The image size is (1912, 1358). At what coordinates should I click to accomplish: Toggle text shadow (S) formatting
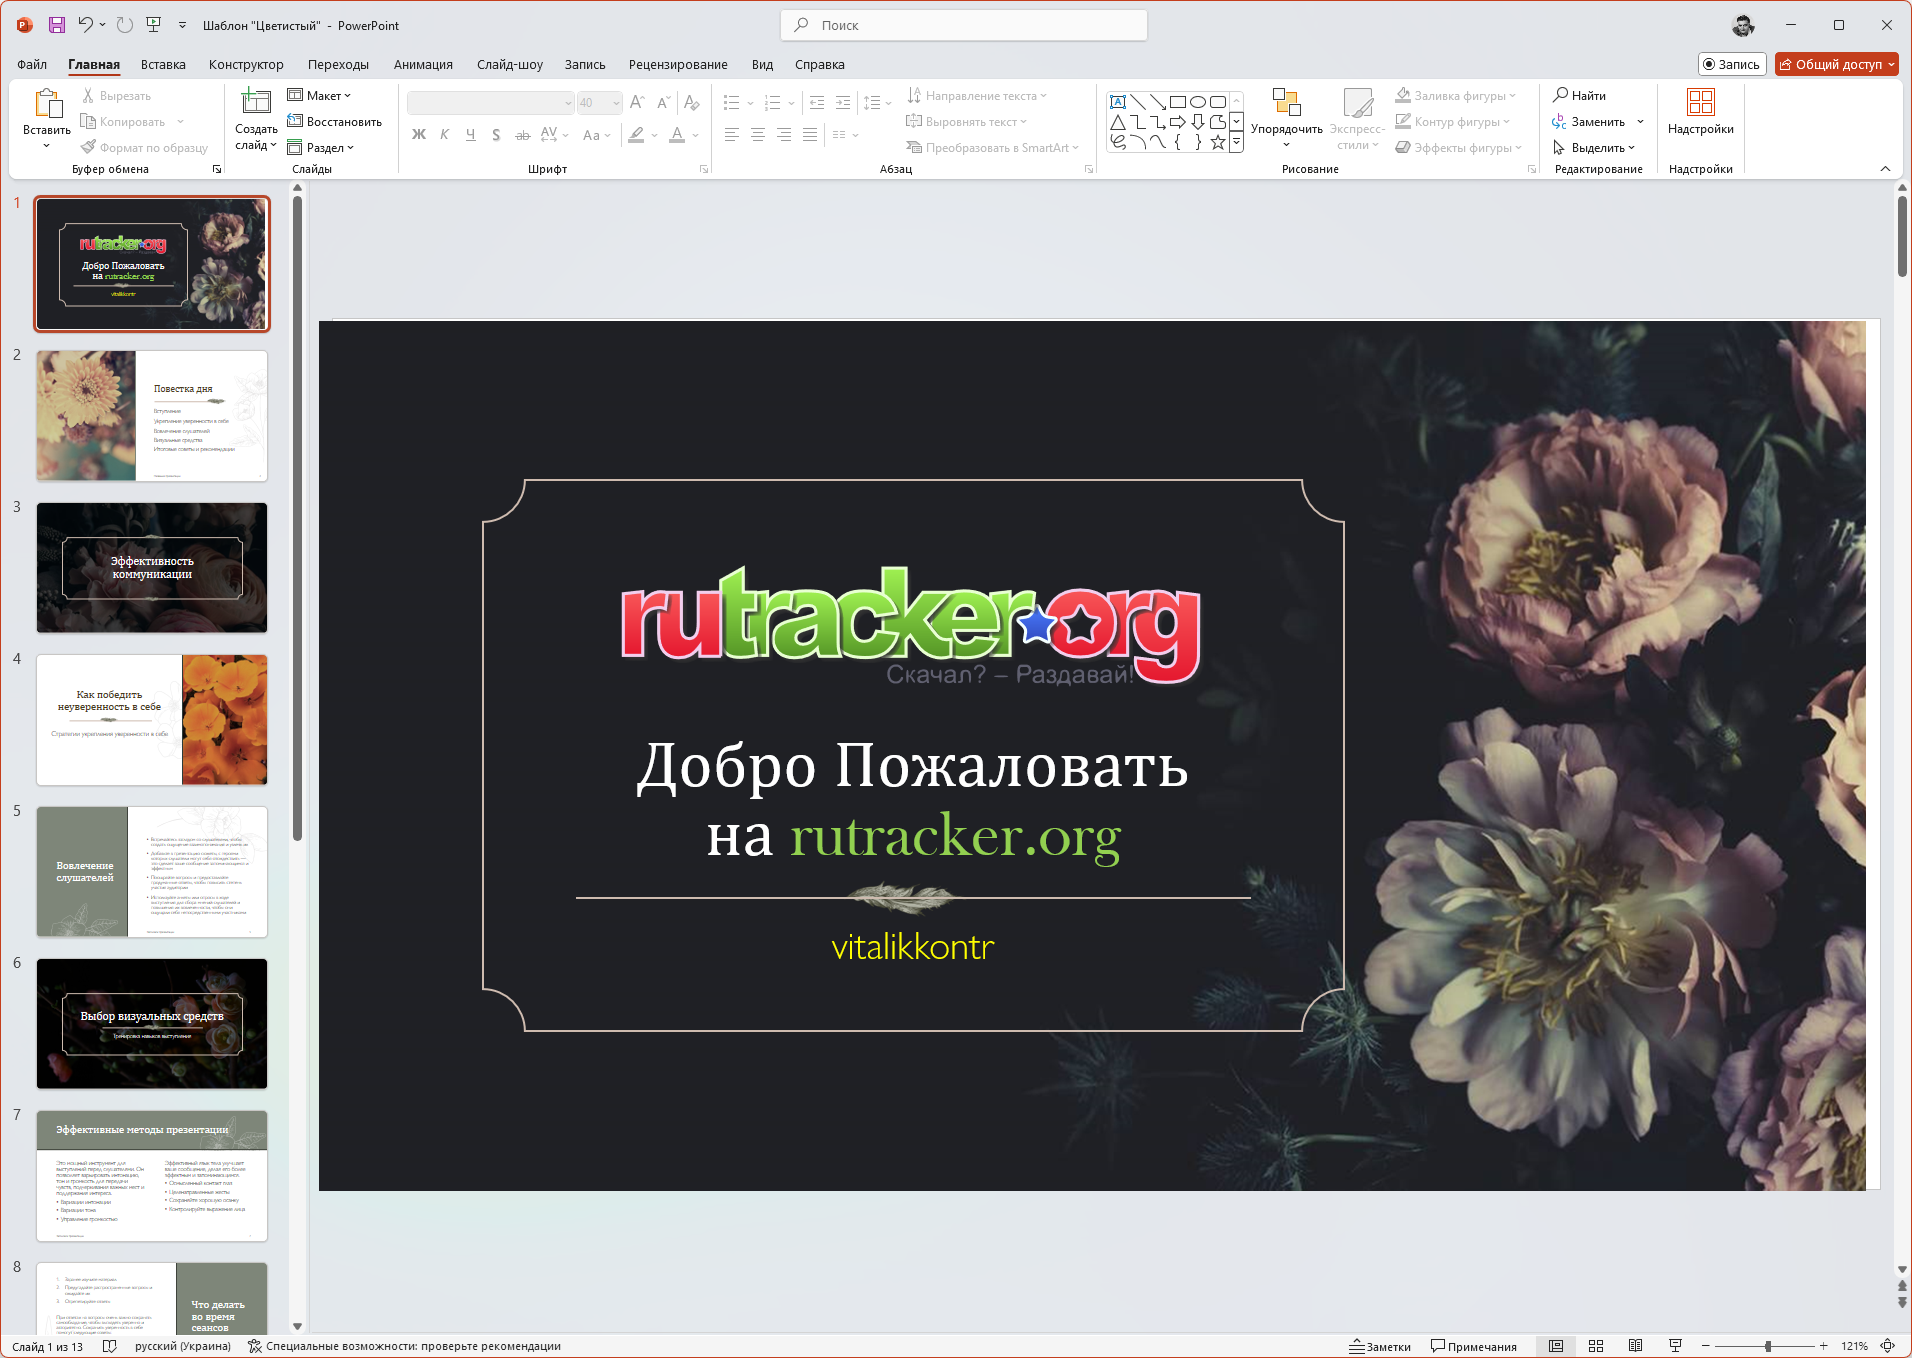click(x=496, y=134)
